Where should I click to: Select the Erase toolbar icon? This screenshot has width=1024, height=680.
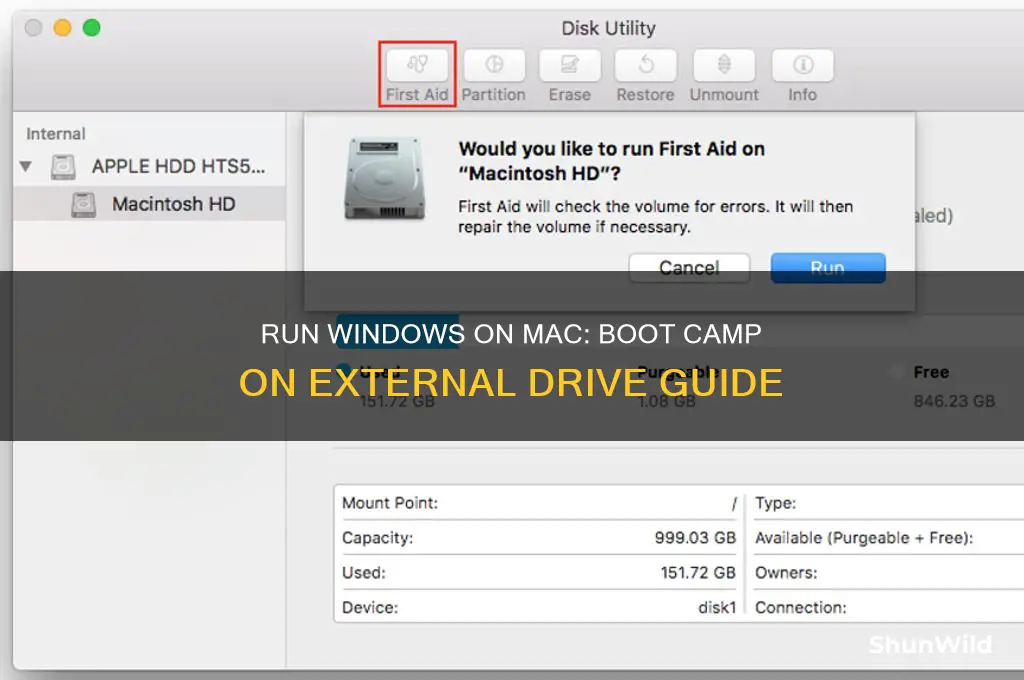click(x=569, y=65)
